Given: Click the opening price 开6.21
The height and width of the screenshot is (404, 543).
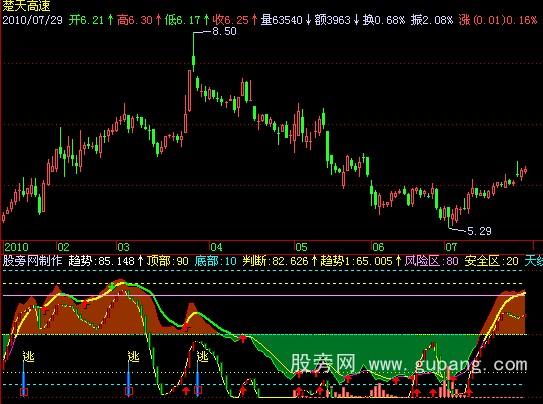Looking at the screenshot, I should [x=86, y=20].
